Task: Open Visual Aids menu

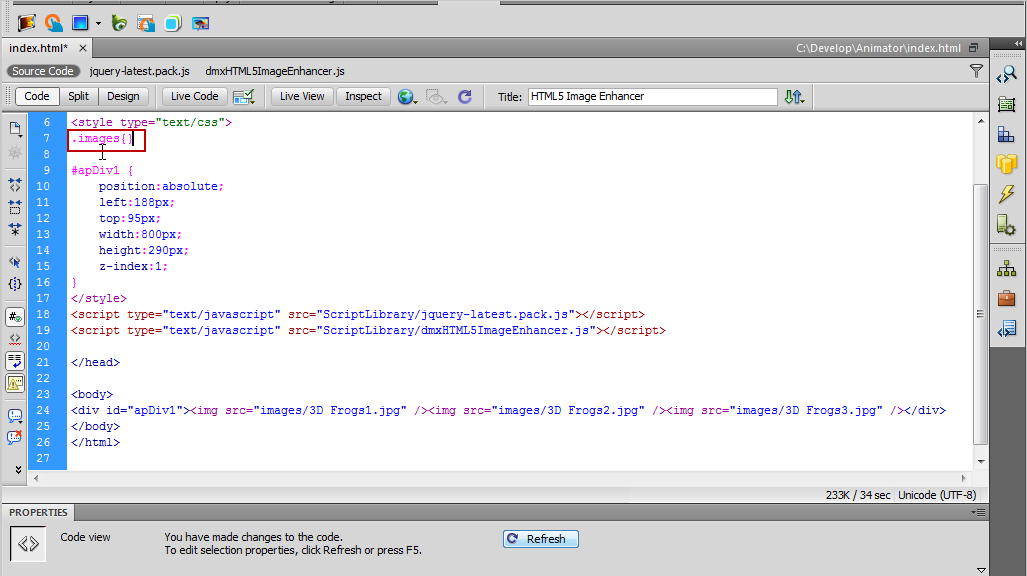Action: 436,97
